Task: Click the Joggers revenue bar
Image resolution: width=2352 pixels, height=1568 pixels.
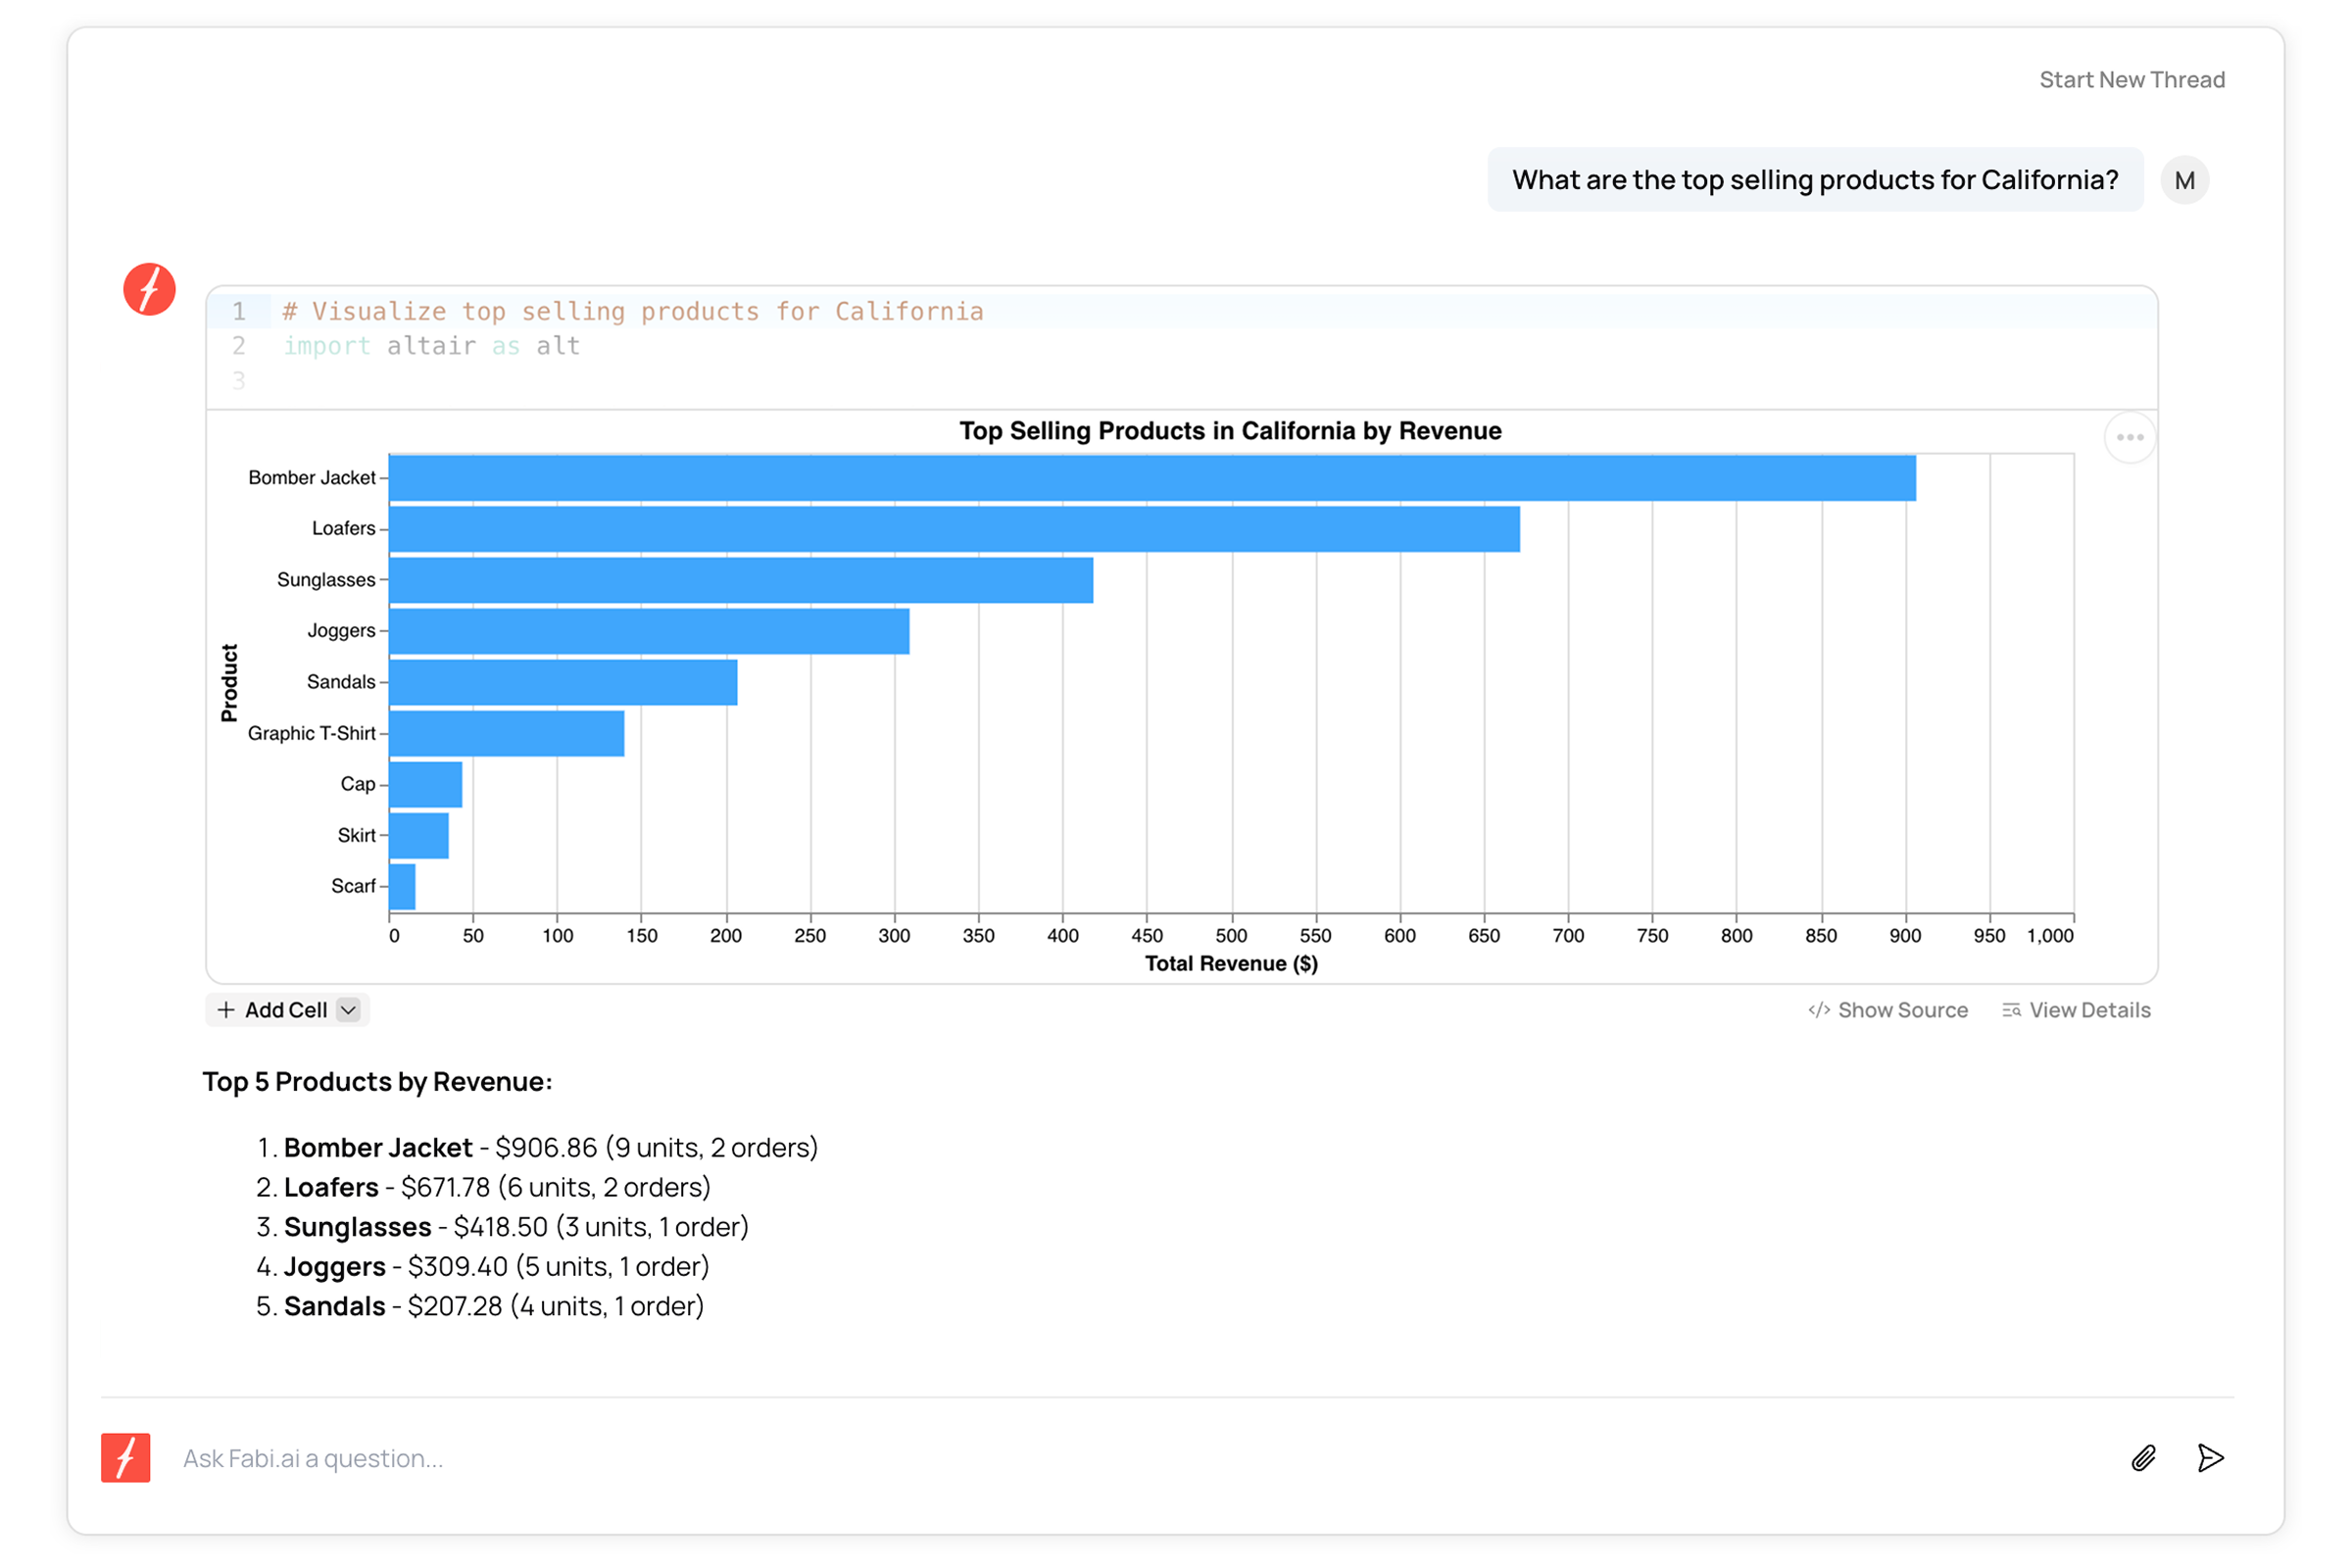Action: 648,631
